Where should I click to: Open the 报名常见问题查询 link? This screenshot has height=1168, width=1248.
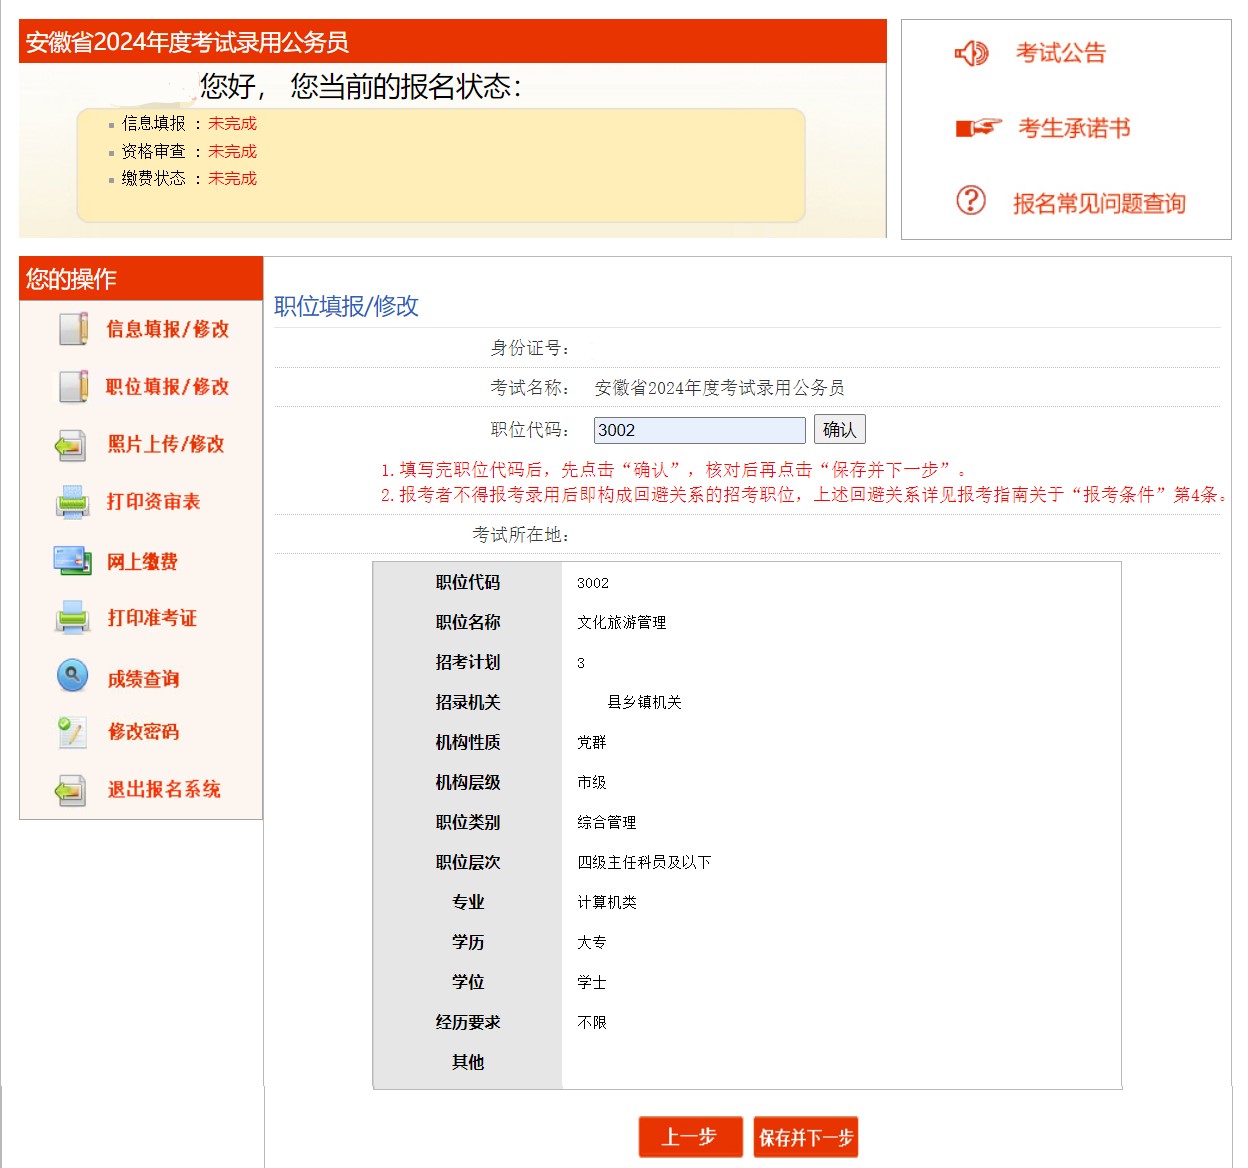click(x=1099, y=204)
